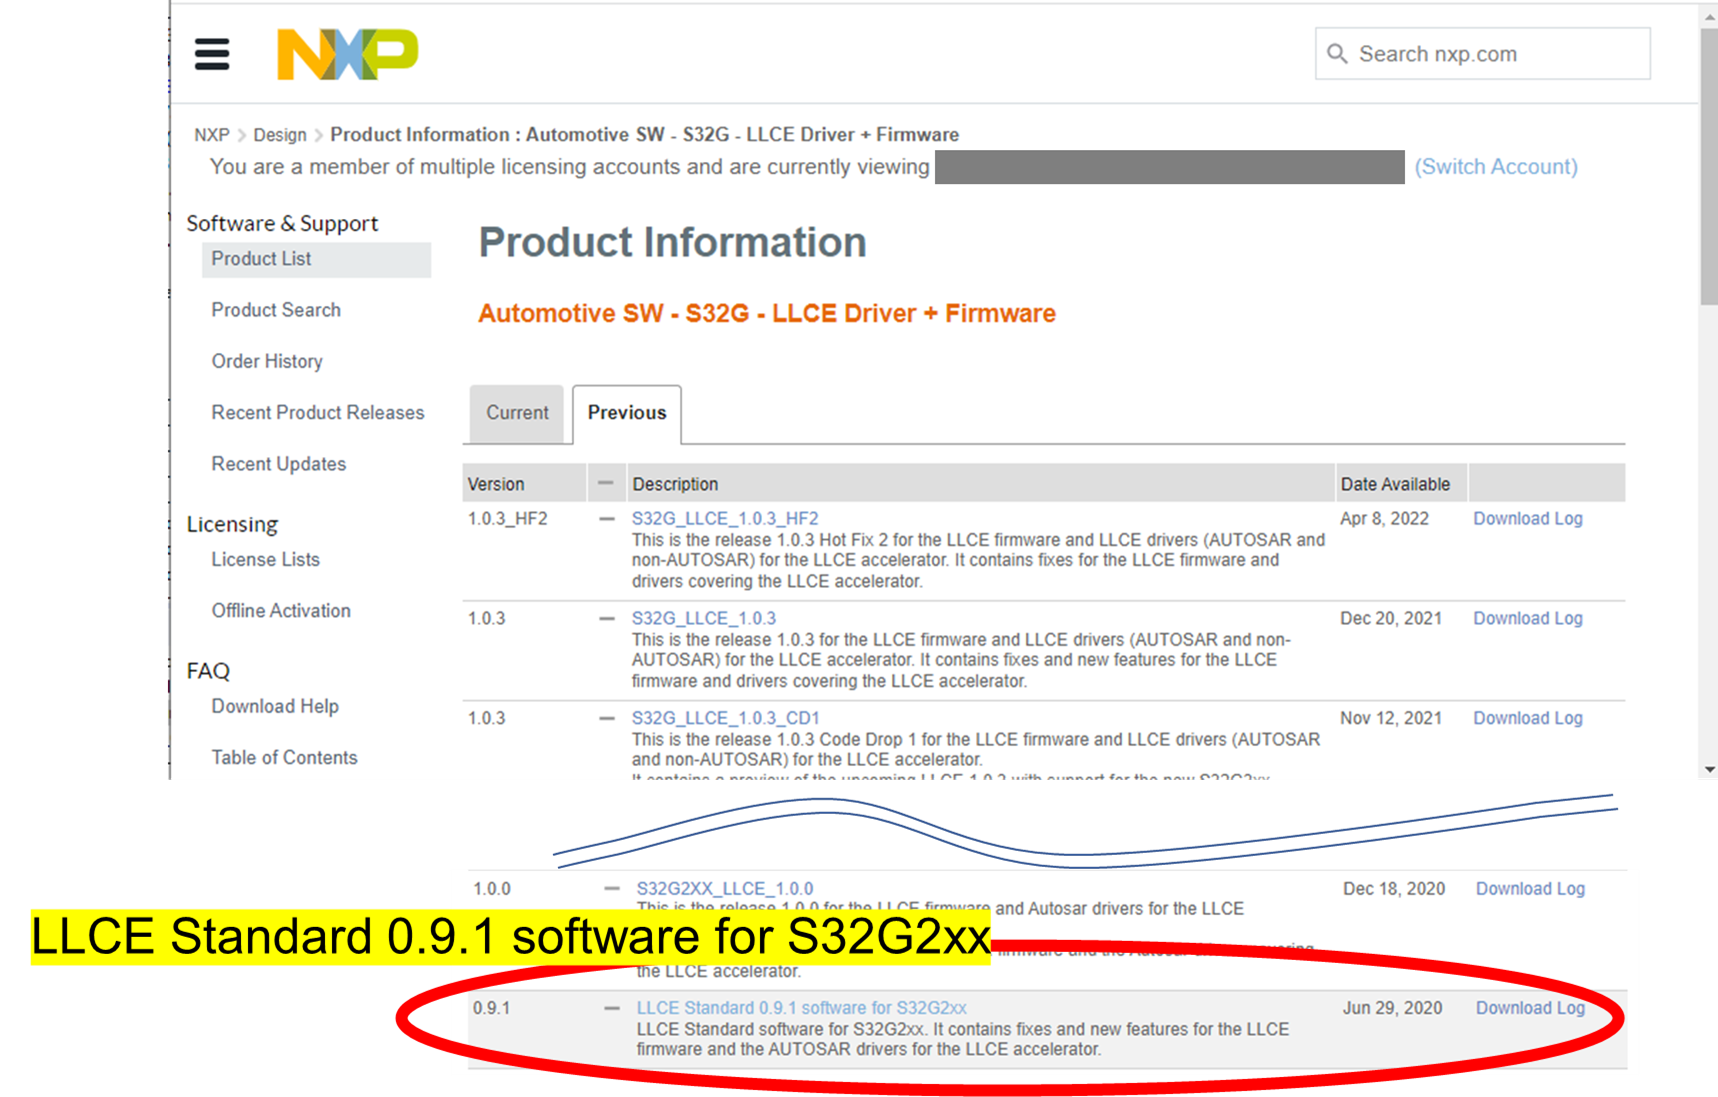Viewport: 1718px width, 1097px height.
Task: Click the Search nxp.com input field
Action: click(x=1480, y=54)
